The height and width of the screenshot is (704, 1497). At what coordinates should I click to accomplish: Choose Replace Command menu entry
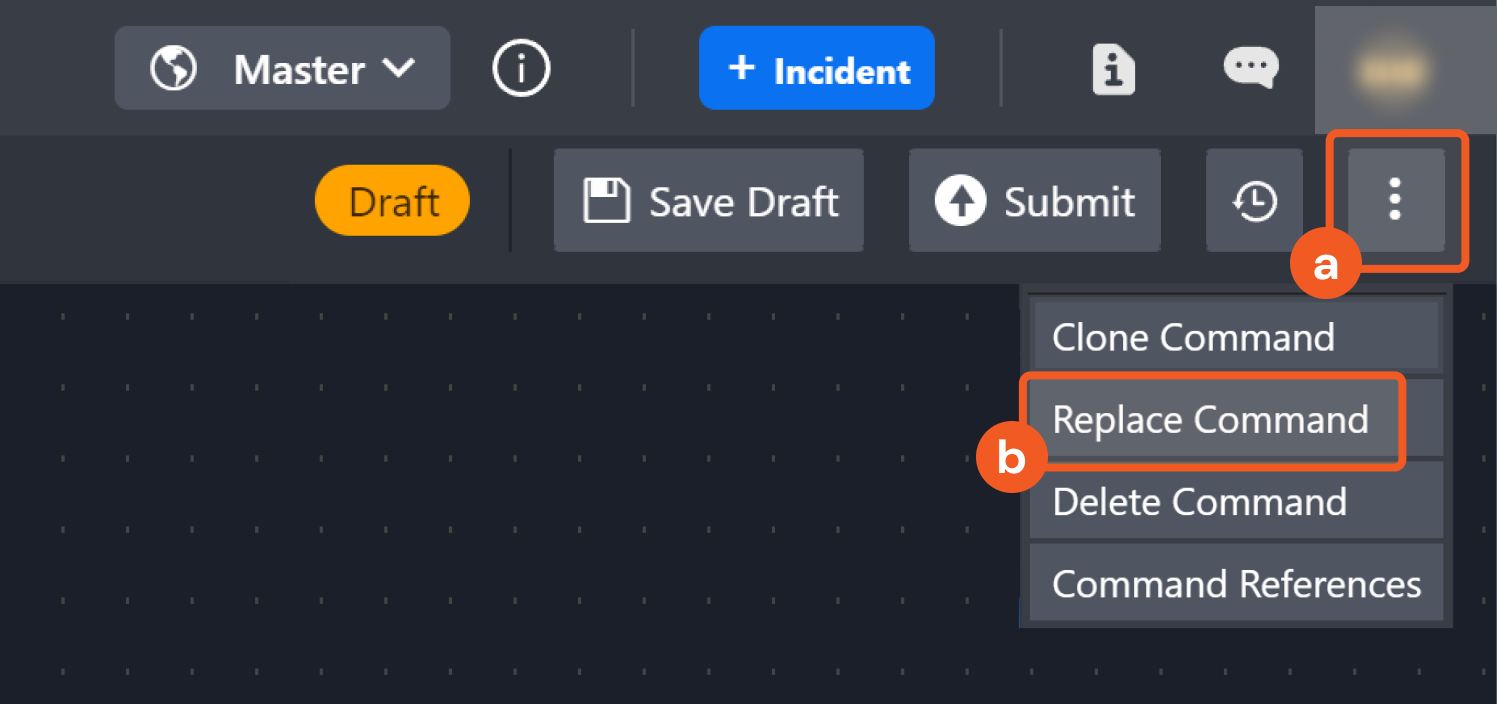coord(1210,419)
